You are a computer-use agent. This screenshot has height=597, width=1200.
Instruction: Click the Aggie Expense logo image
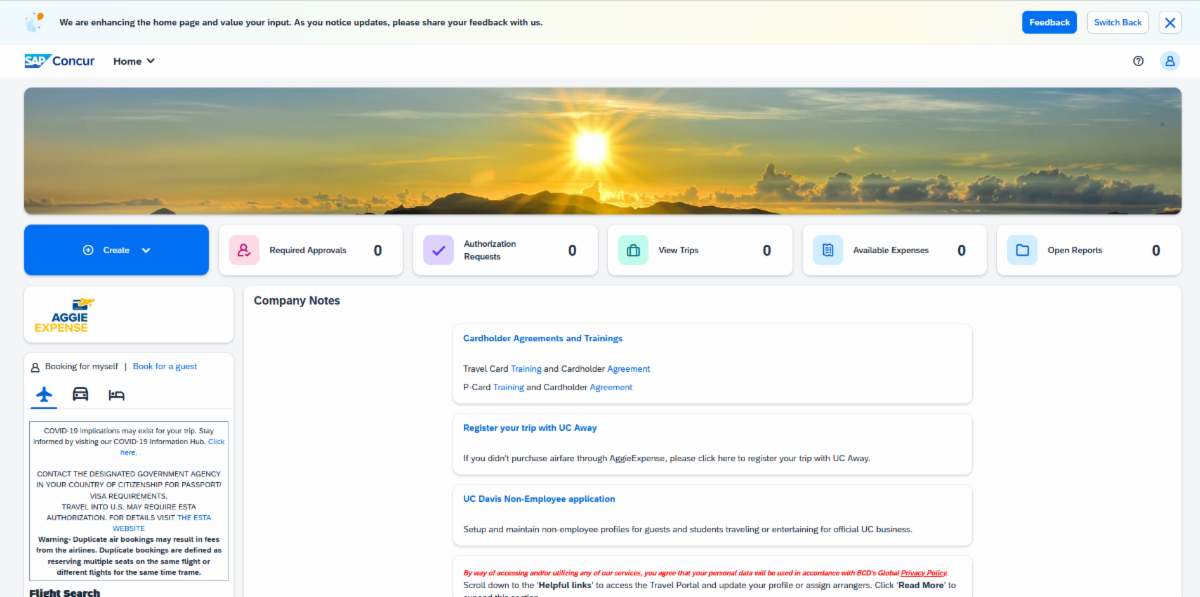click(64, 315)
